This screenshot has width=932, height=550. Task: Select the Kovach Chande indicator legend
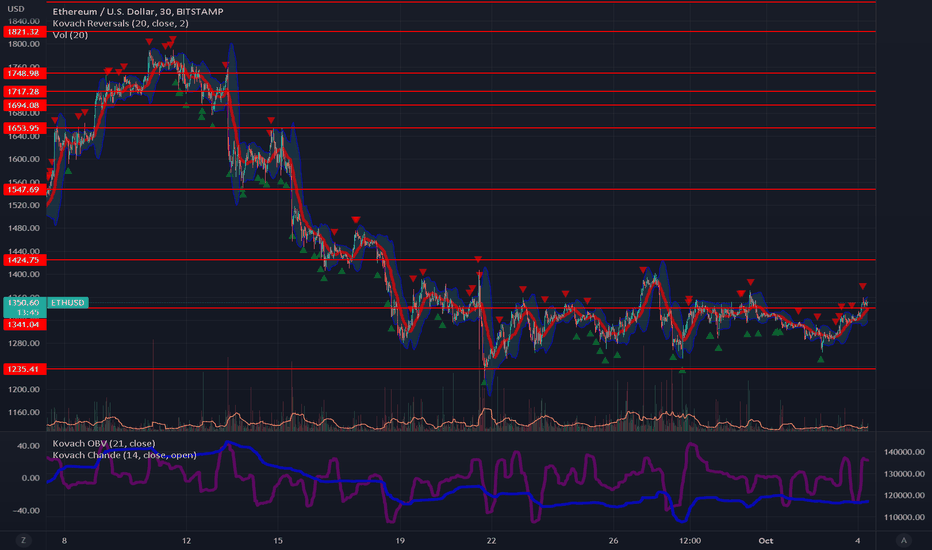point(124,455)
